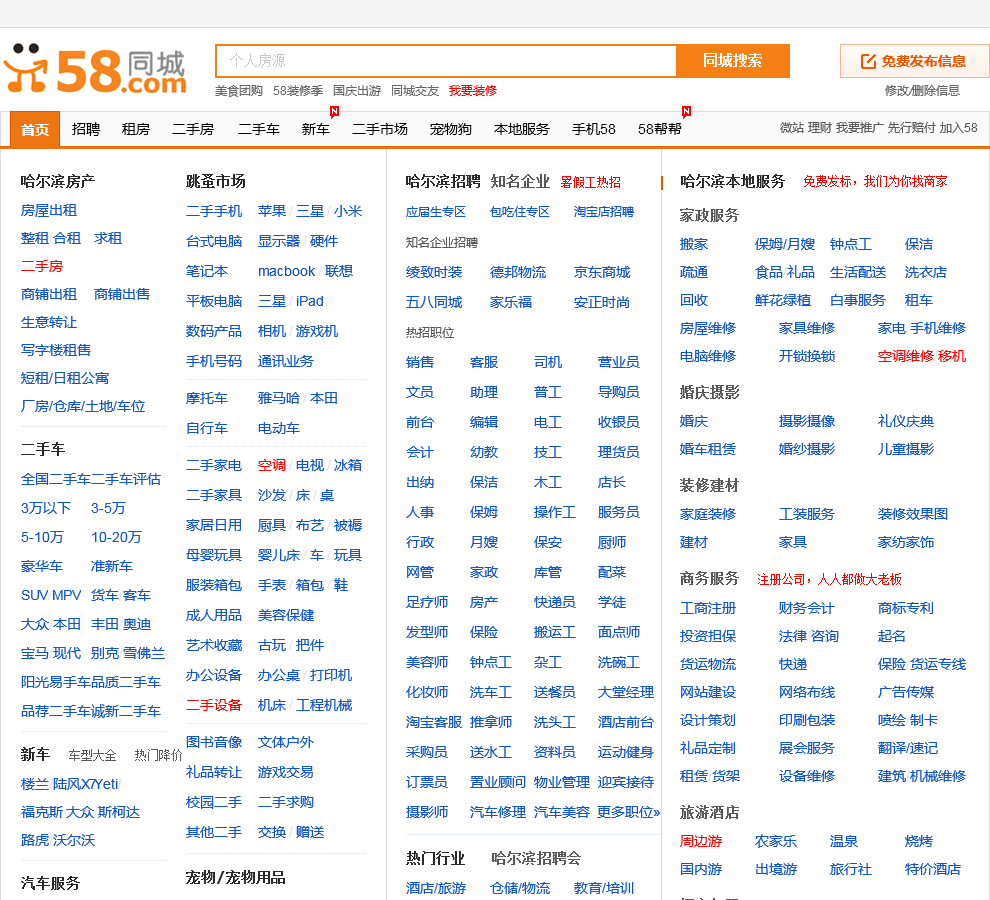Open the 二手房 navigation tab
The width and height of the screenshot is (990, 900).
pyautogui.click(x=193, y=129)
